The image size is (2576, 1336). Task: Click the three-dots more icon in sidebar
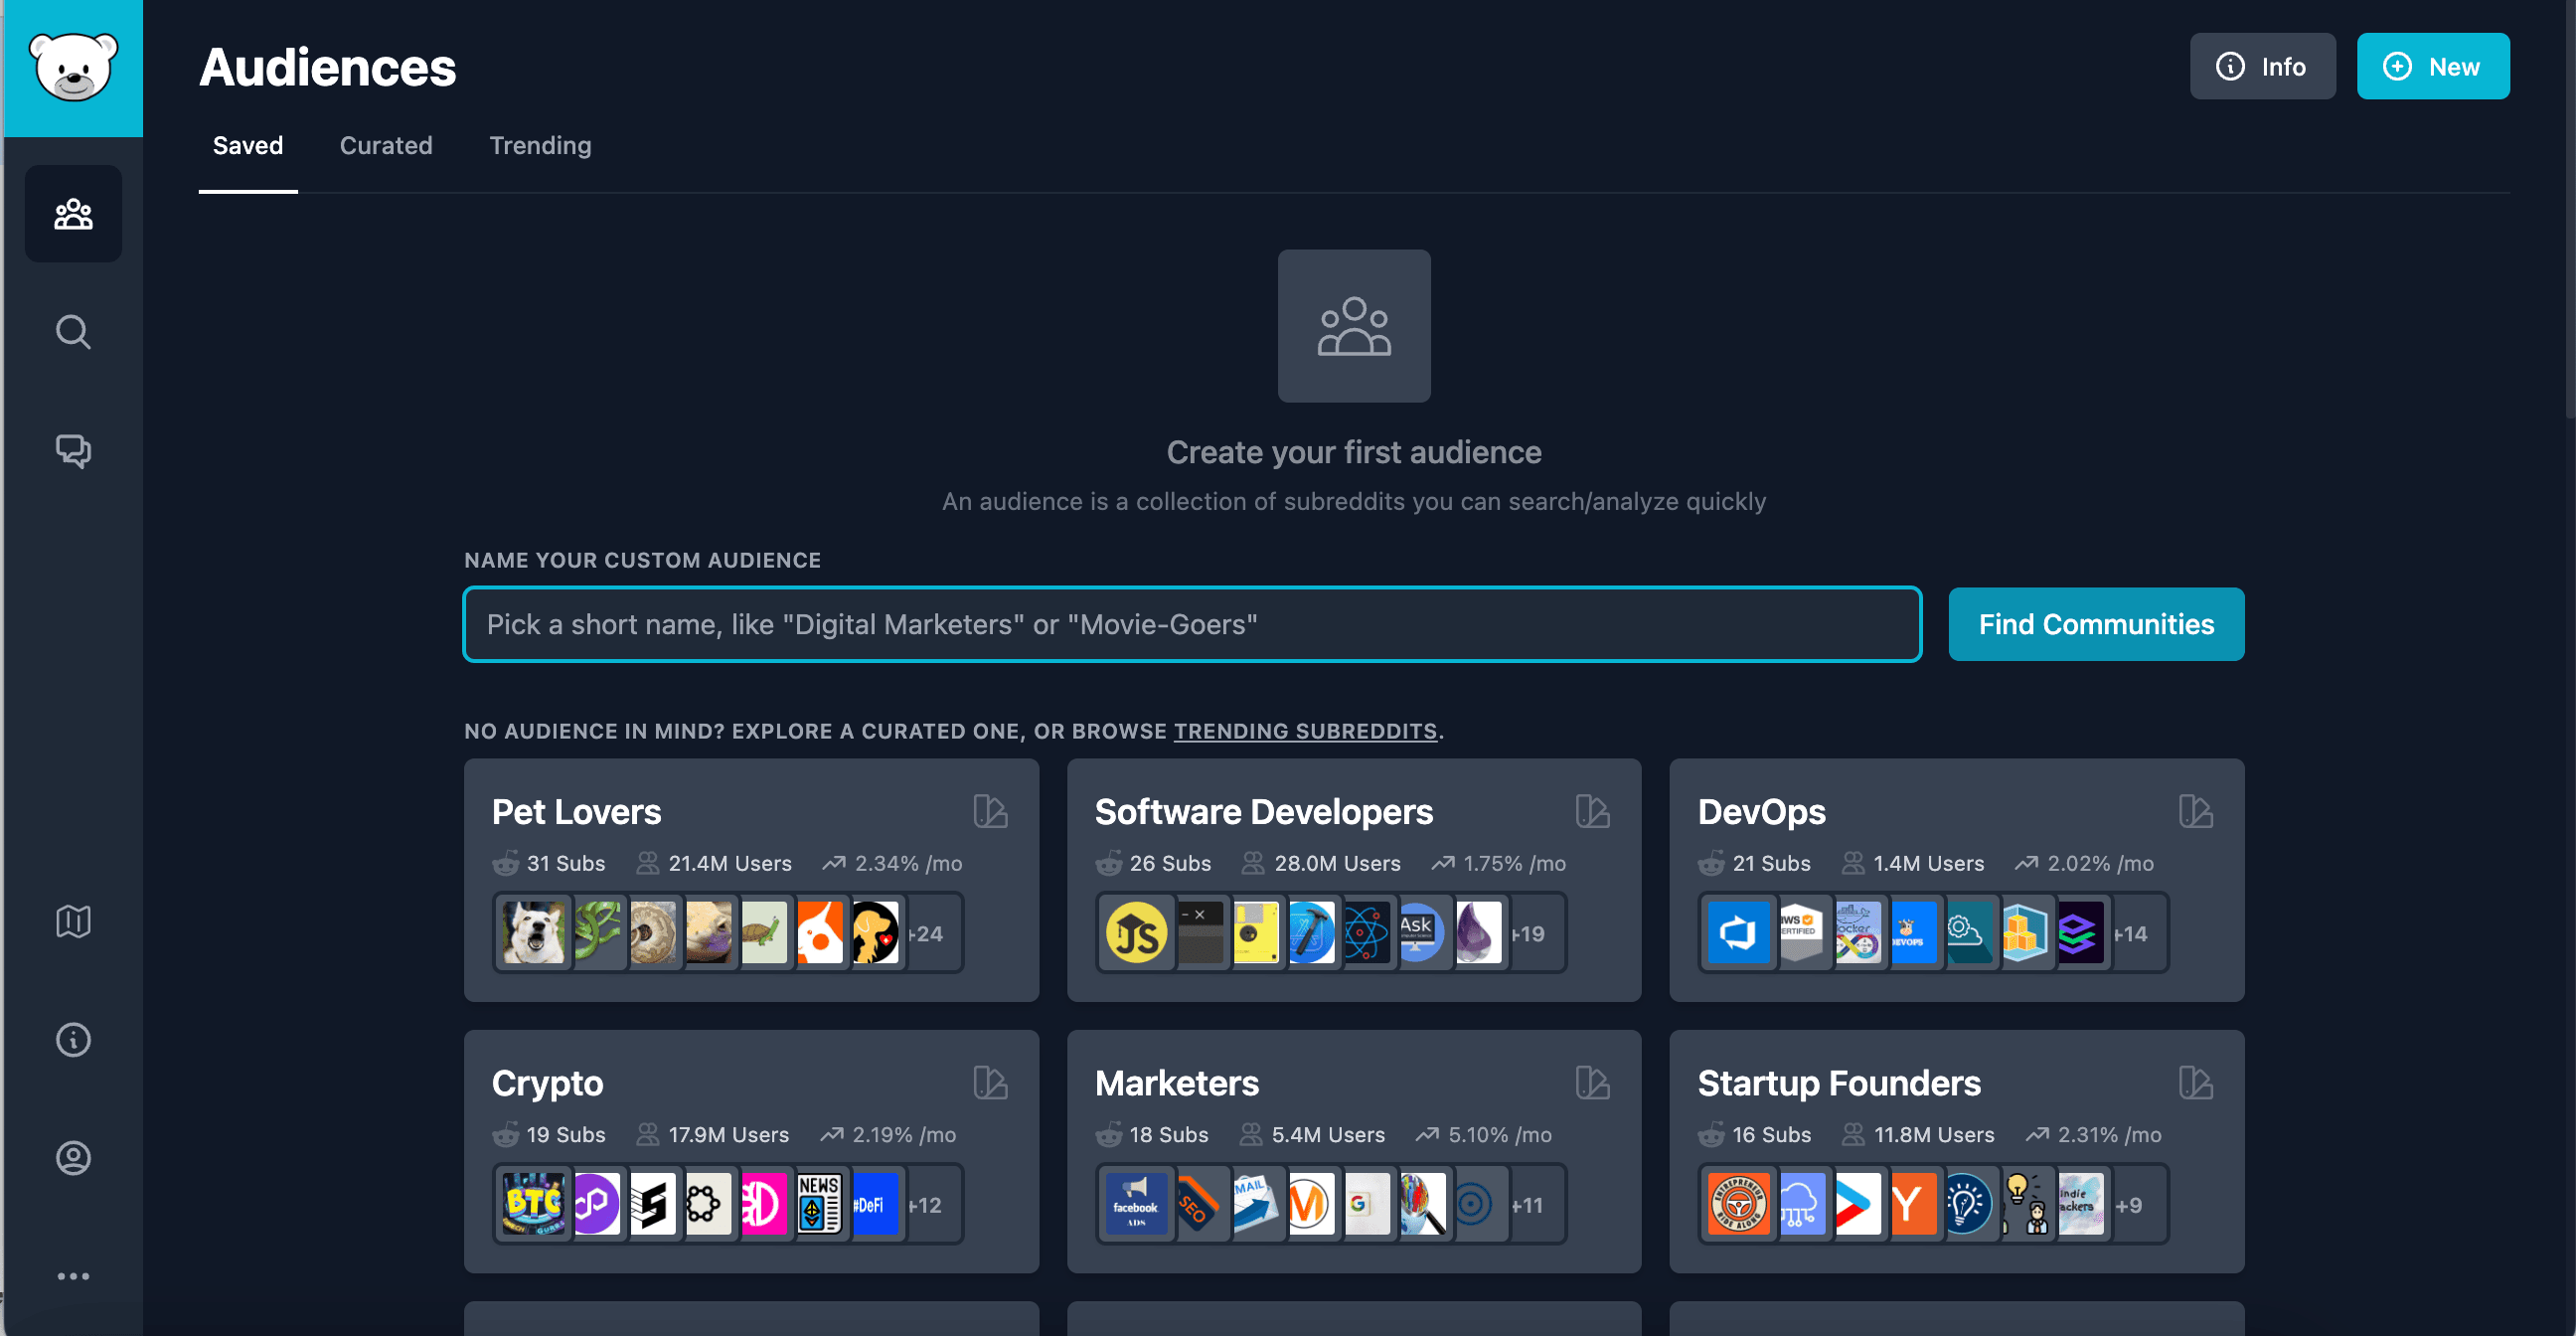tap(73, 1276)
